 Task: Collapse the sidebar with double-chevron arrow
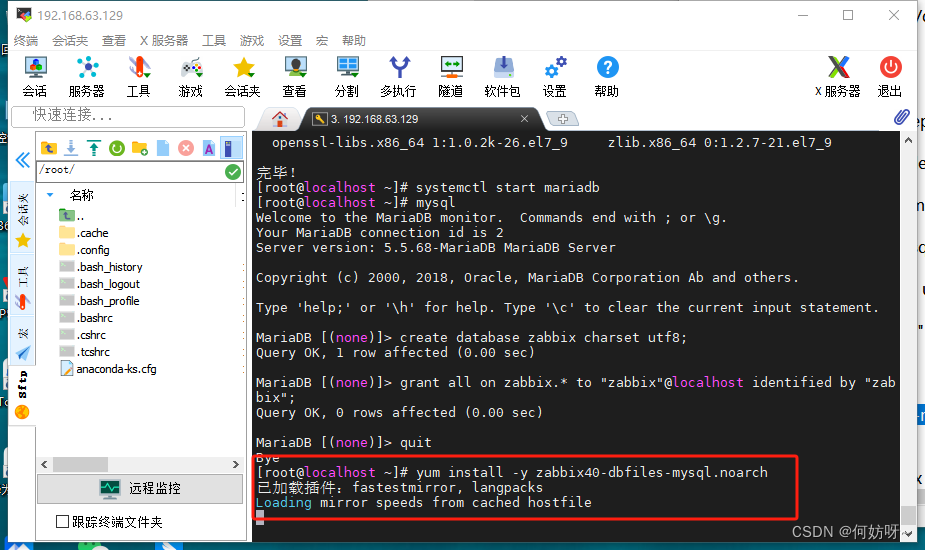(22, 160)
